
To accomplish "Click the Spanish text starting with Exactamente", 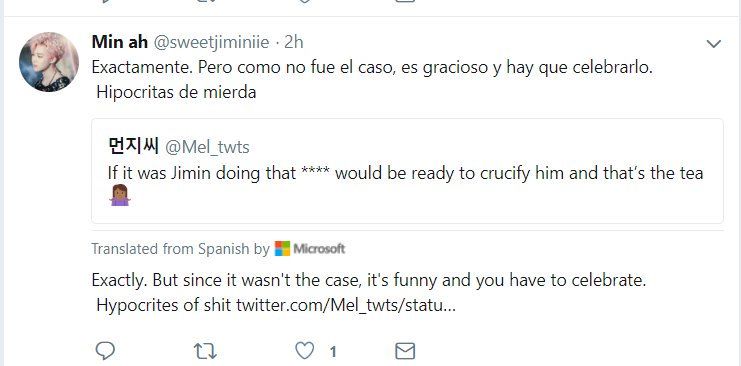I will coord(372,79).
